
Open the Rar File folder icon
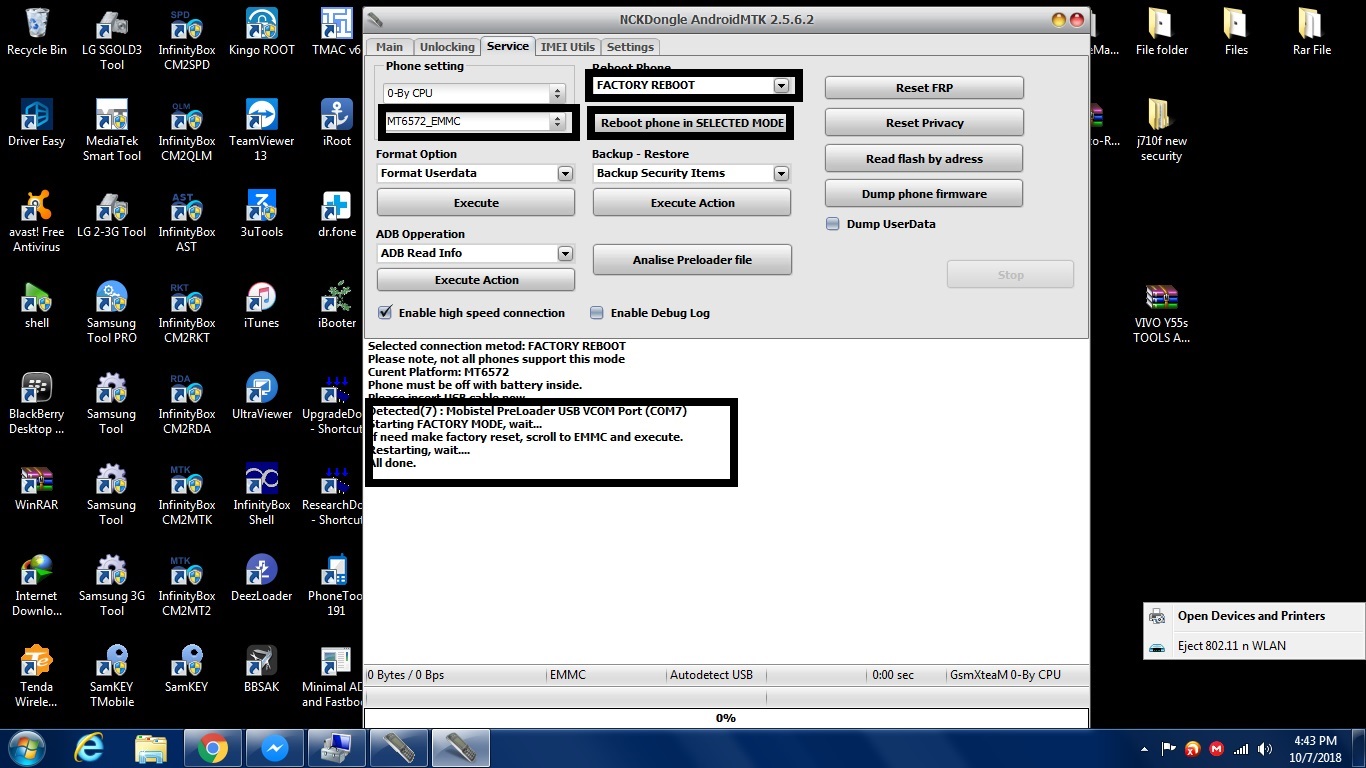1311,32
